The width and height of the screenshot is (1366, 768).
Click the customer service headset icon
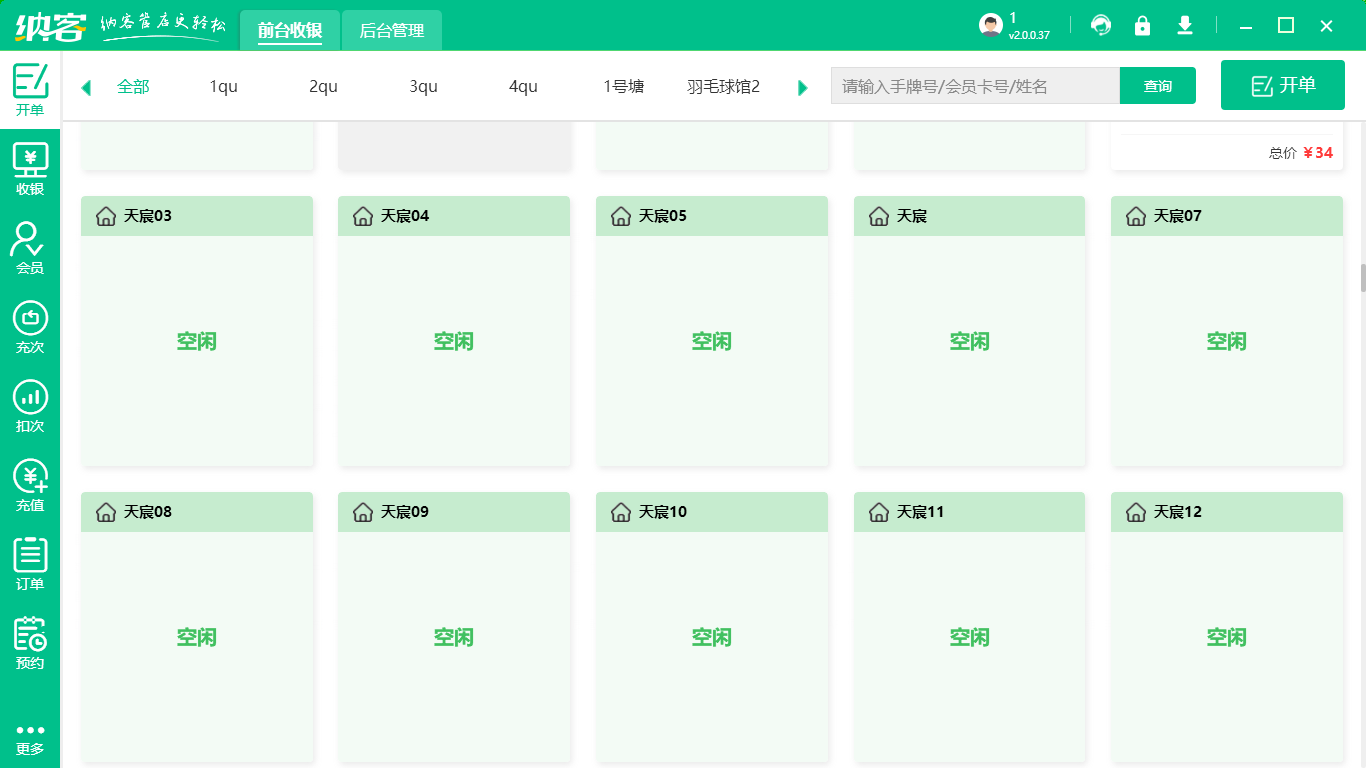[x=1101, y=26]
